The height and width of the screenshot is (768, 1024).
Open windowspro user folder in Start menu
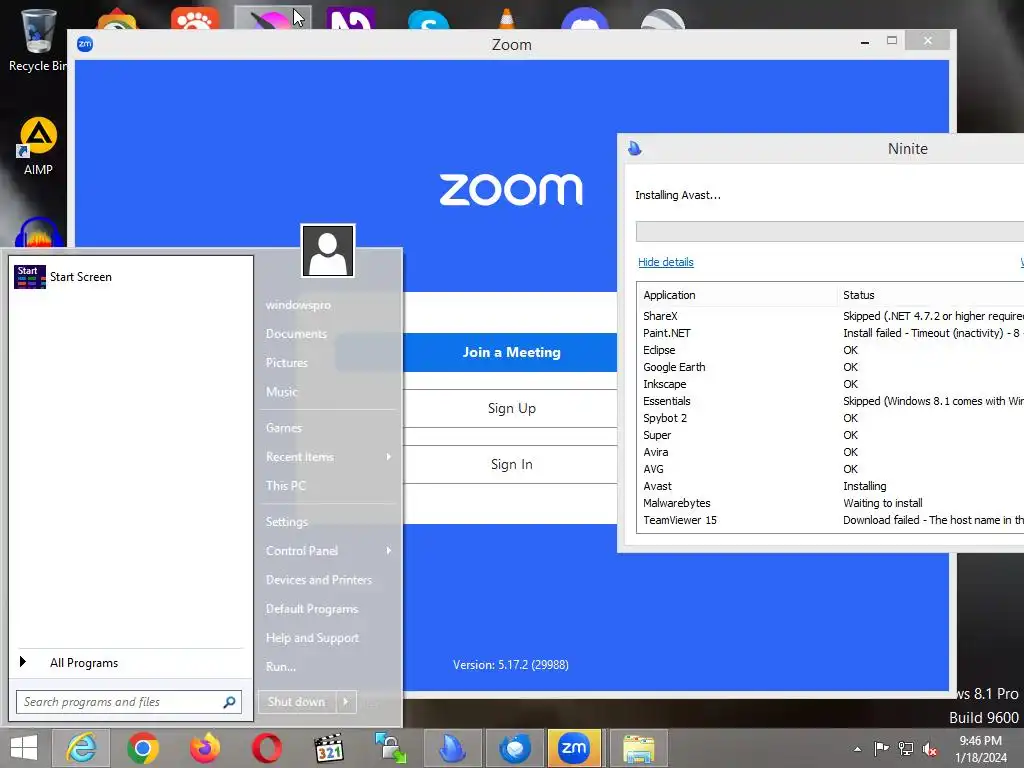coord(298,305)
